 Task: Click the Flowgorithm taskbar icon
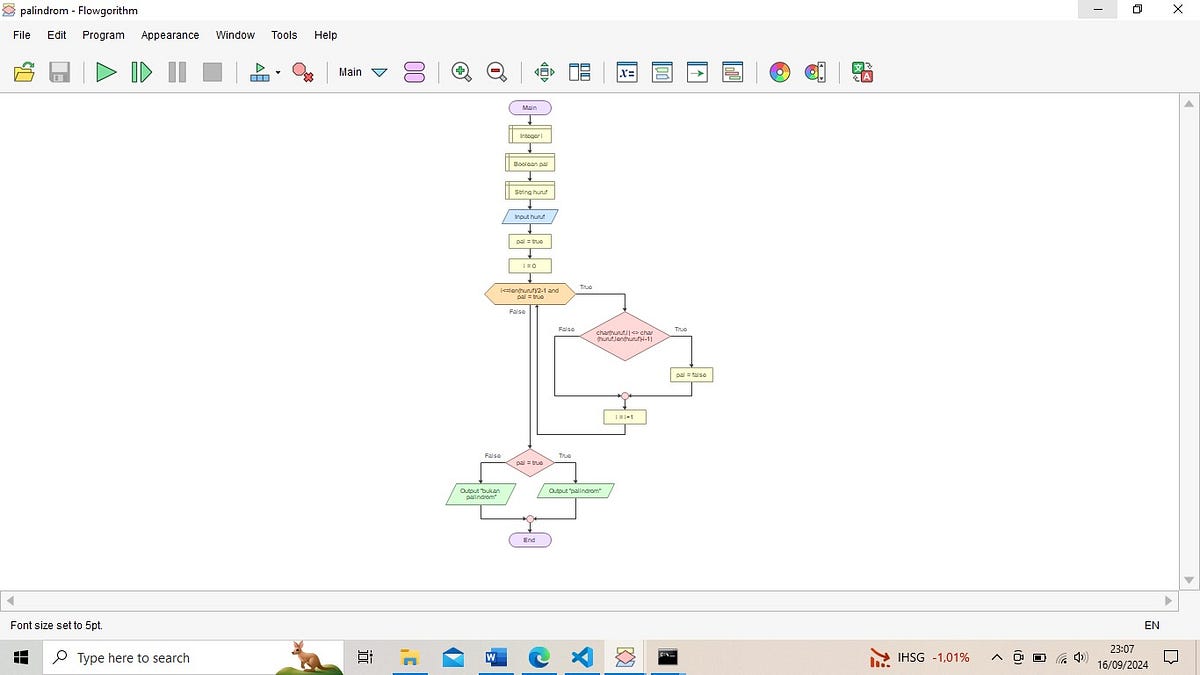point(625,657)
